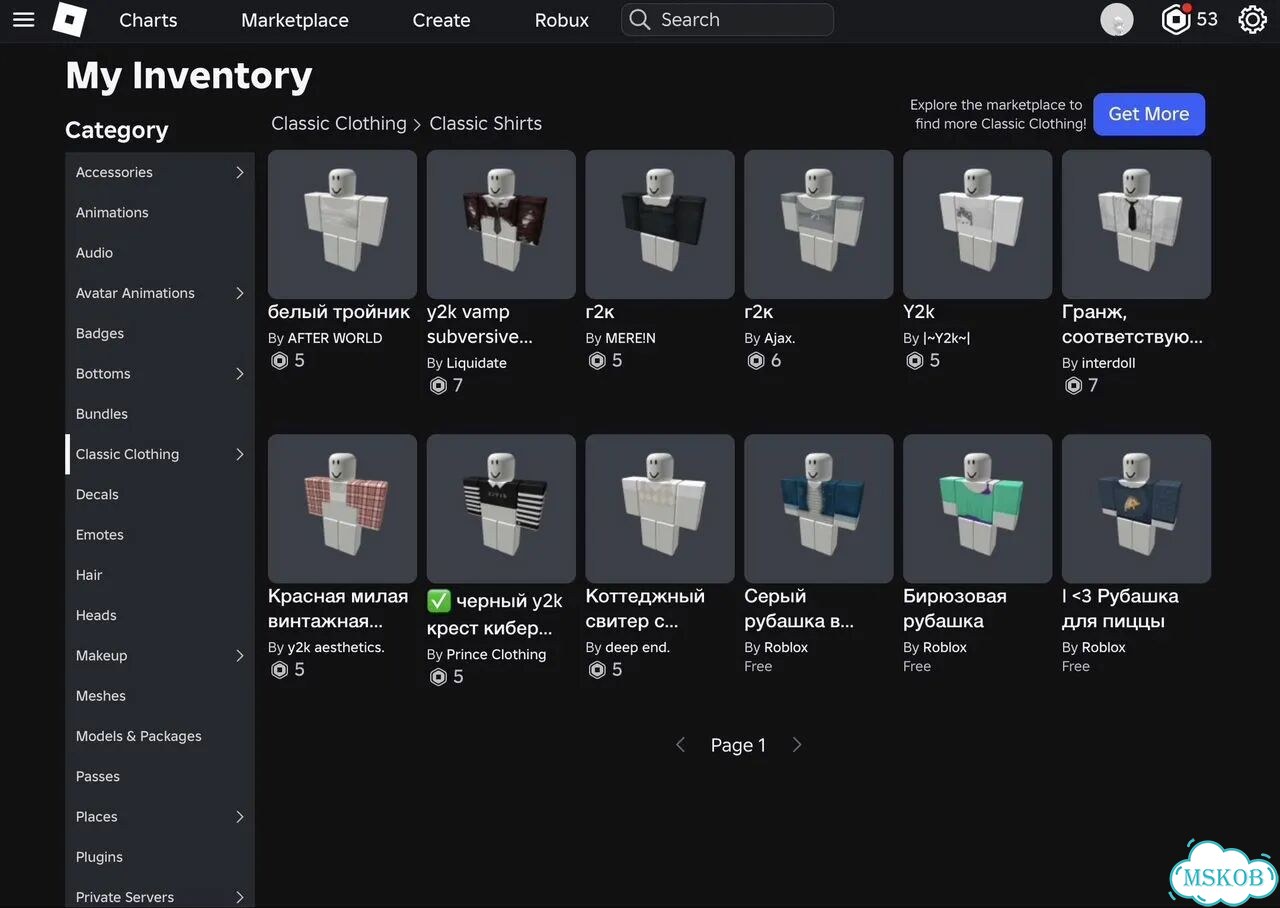
Task: Open the hamburger navigation menu
Action: (x=24, y=20)
